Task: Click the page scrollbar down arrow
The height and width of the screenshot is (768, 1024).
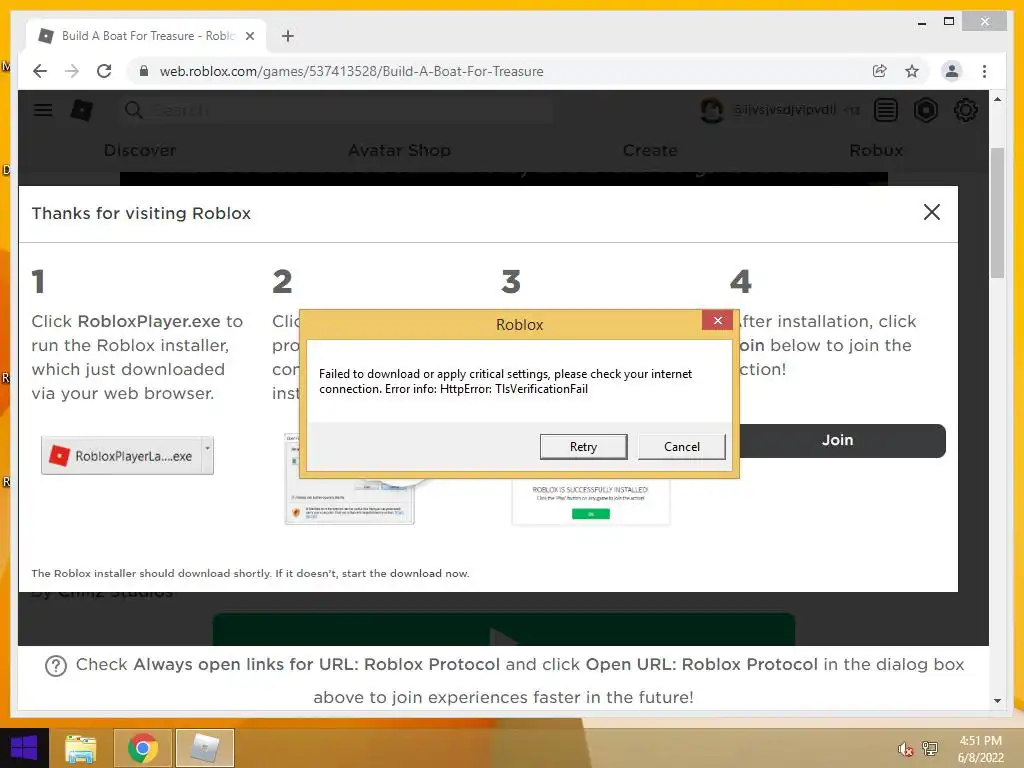Action: coord(997,701)
